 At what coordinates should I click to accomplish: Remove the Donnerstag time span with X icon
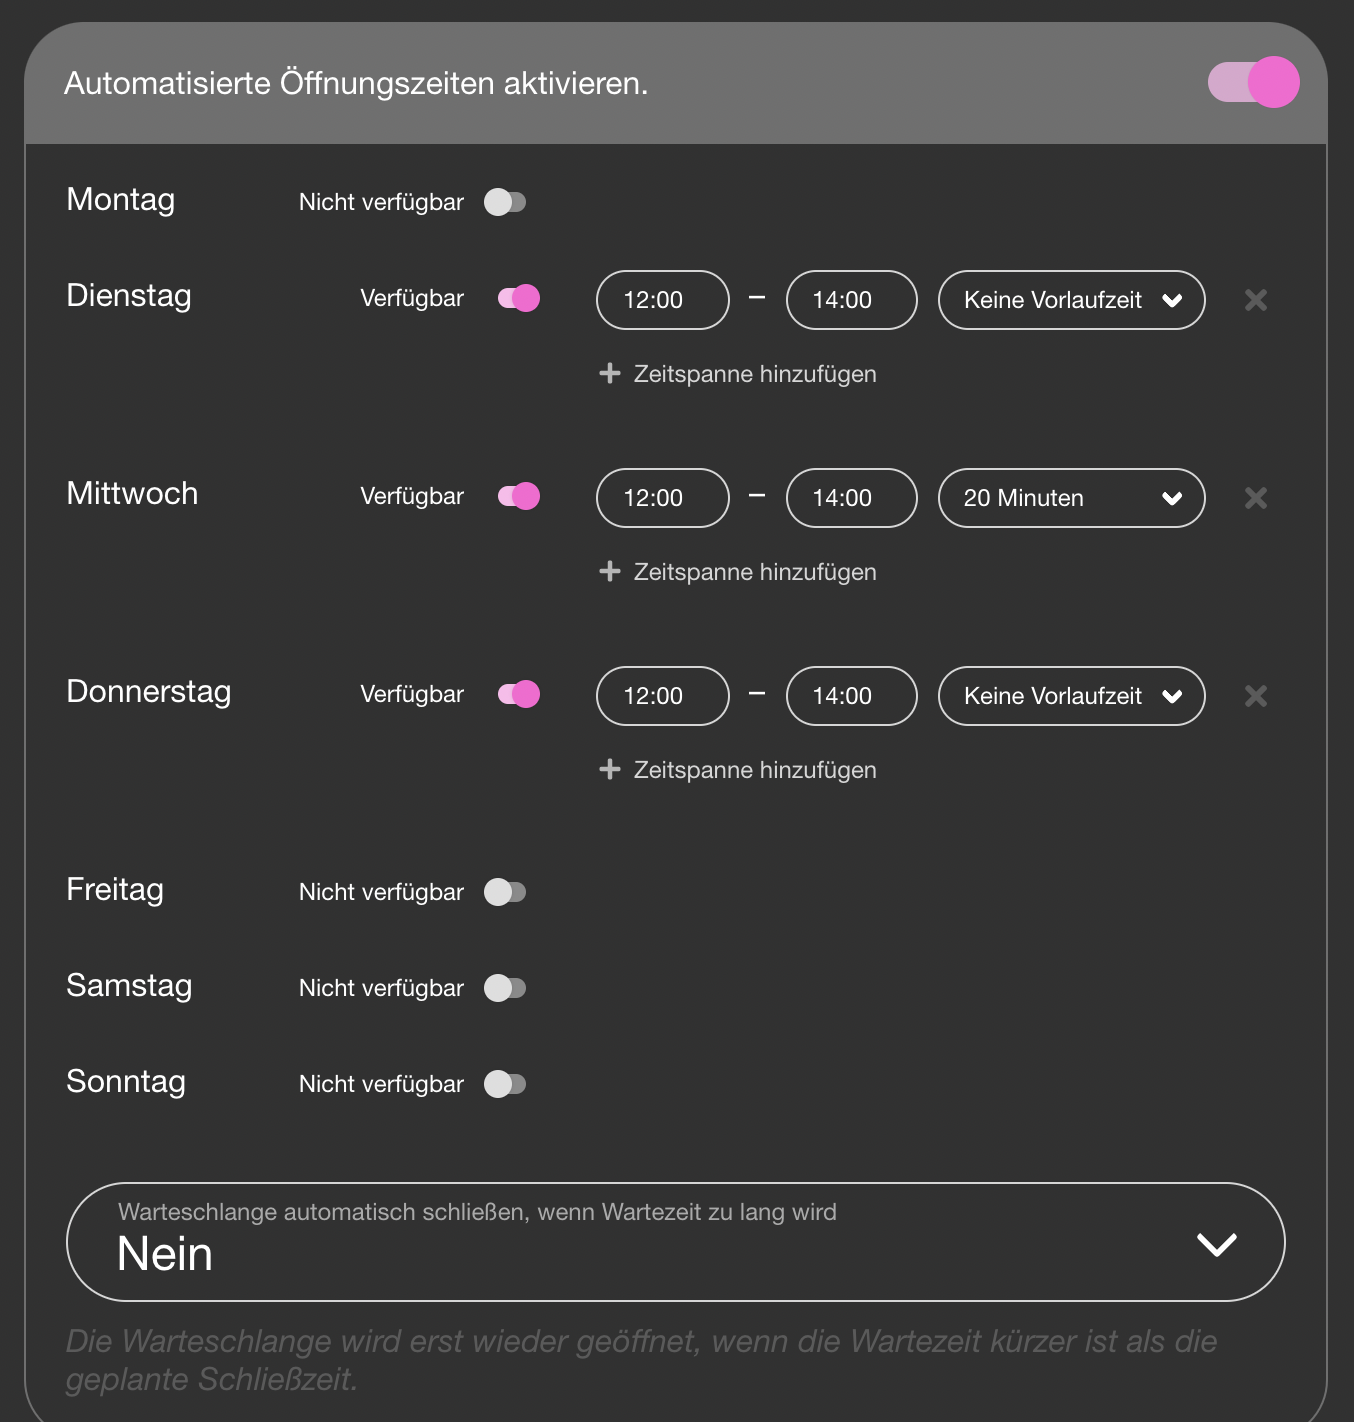[1256, 696]
